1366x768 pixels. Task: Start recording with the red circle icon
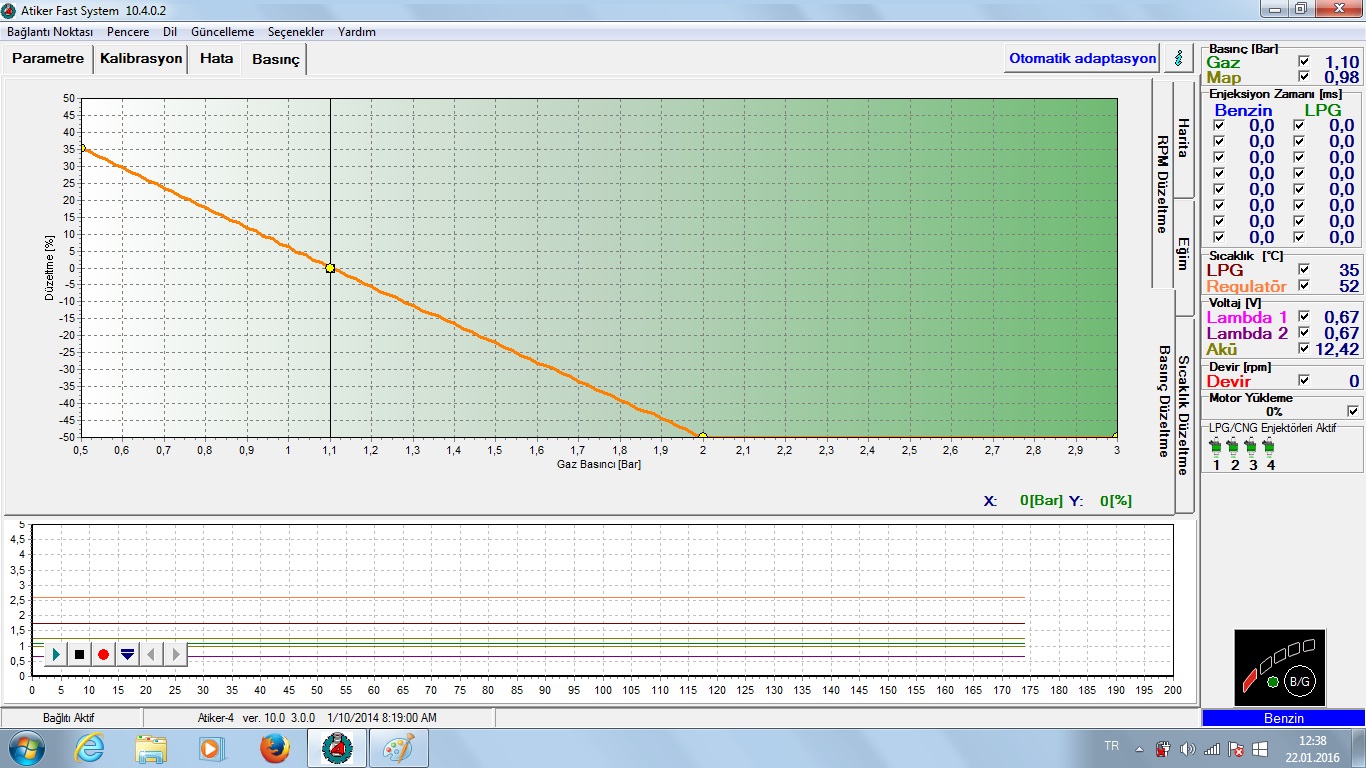pos(103,654)
